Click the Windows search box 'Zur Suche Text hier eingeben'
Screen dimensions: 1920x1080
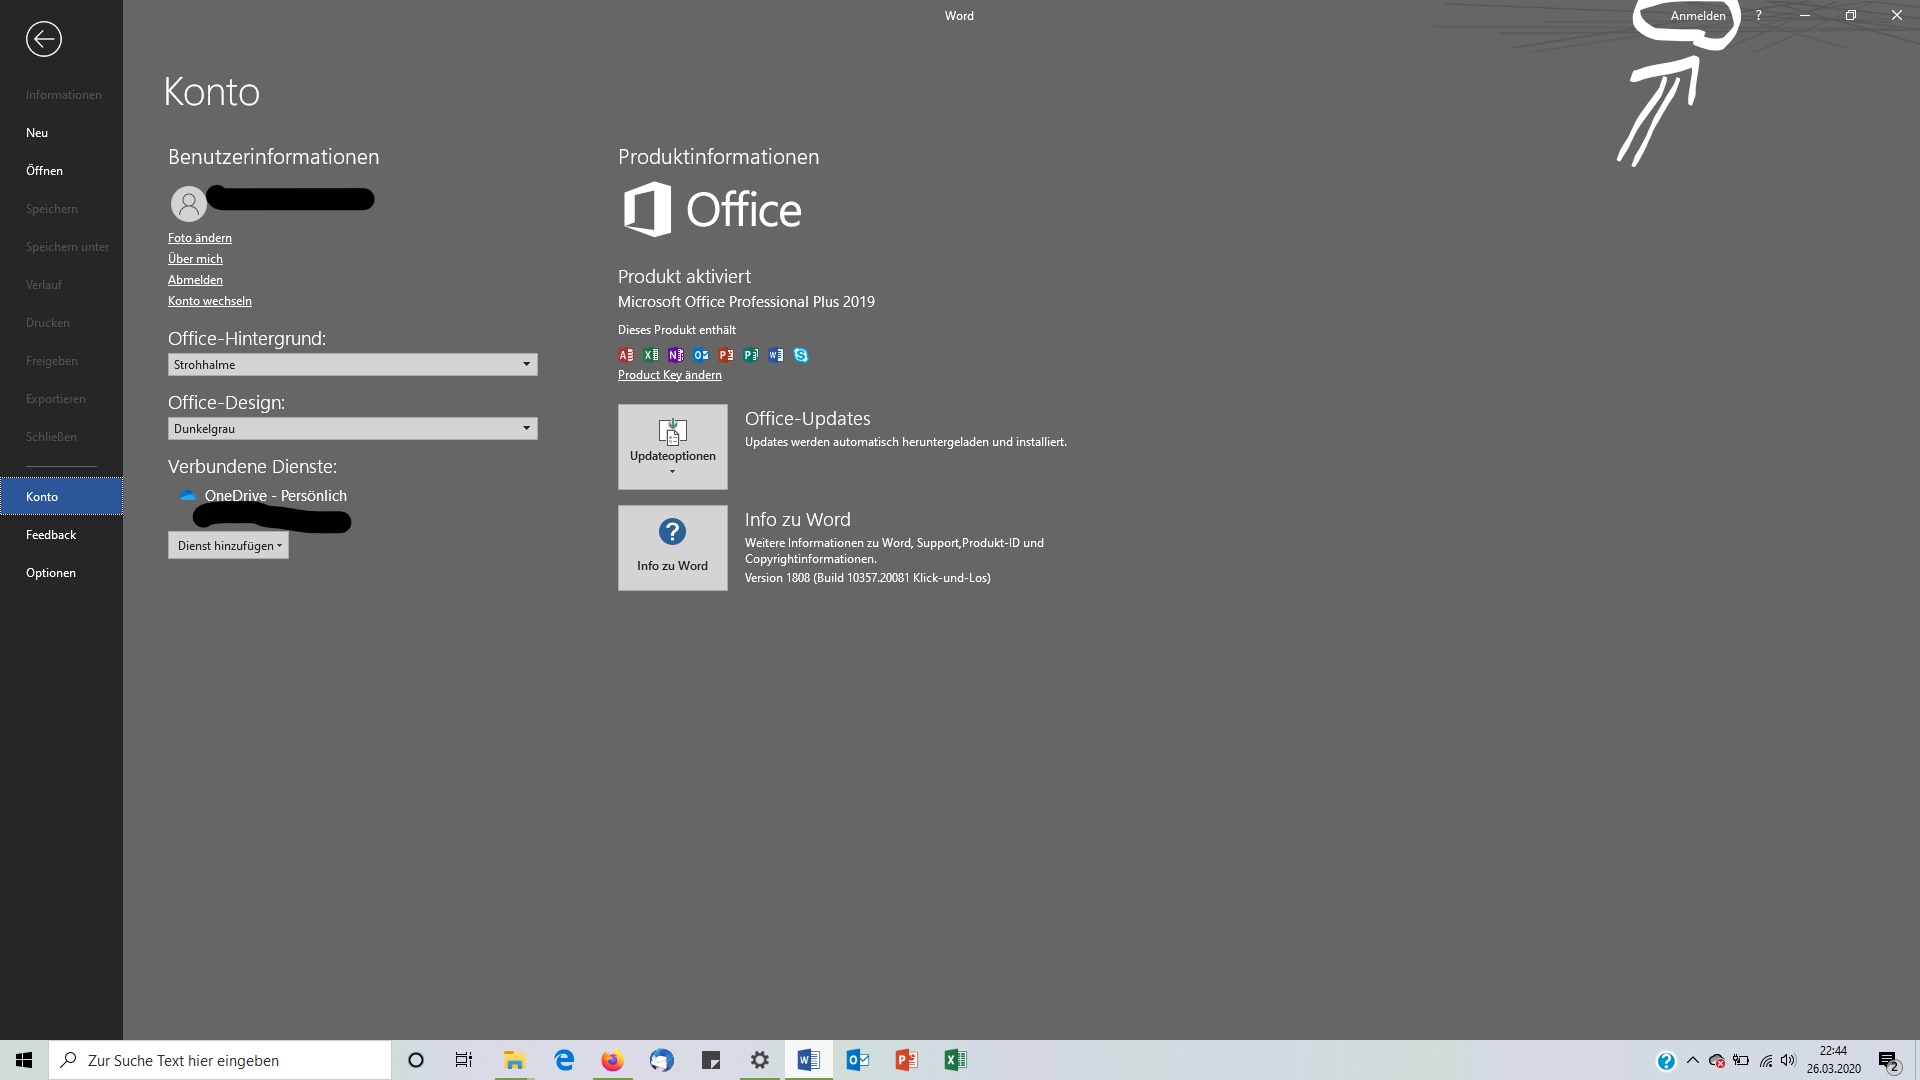coord(220,1060)
